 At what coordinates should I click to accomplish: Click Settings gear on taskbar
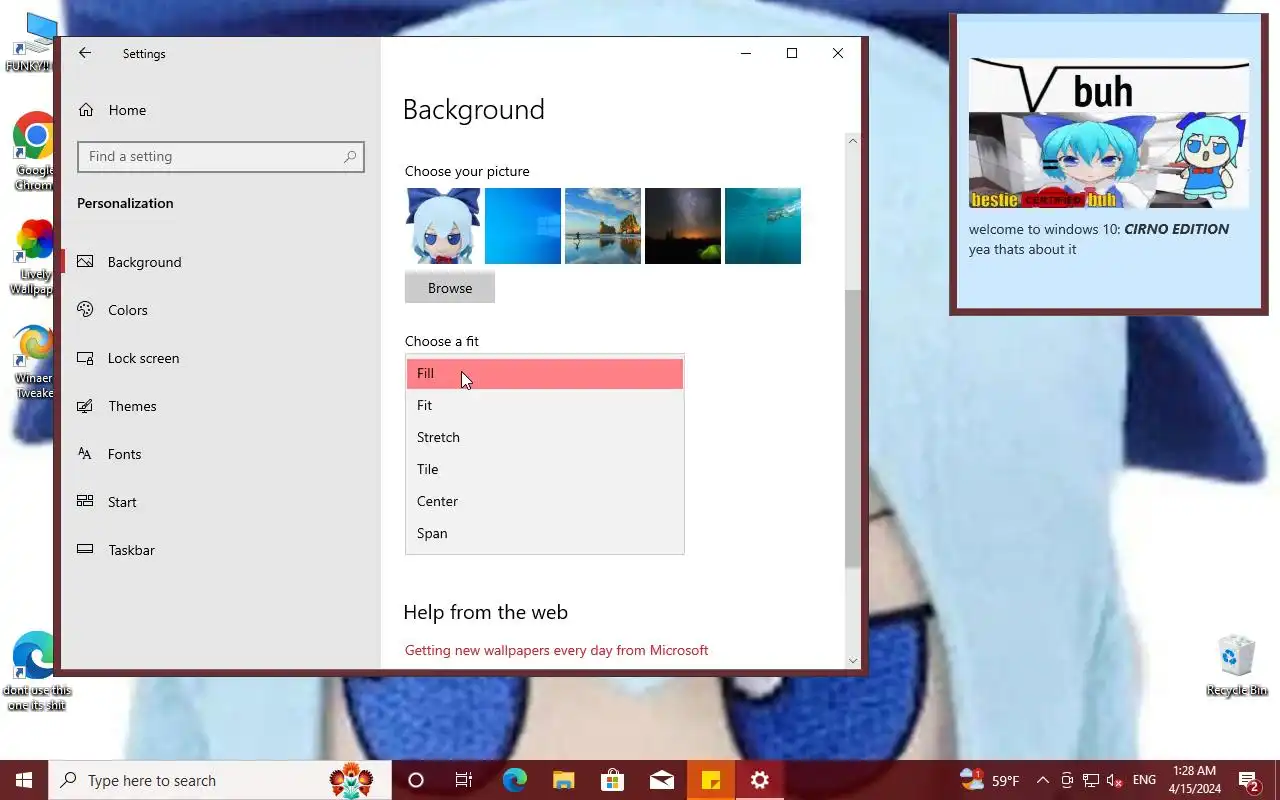coord(760,780)
